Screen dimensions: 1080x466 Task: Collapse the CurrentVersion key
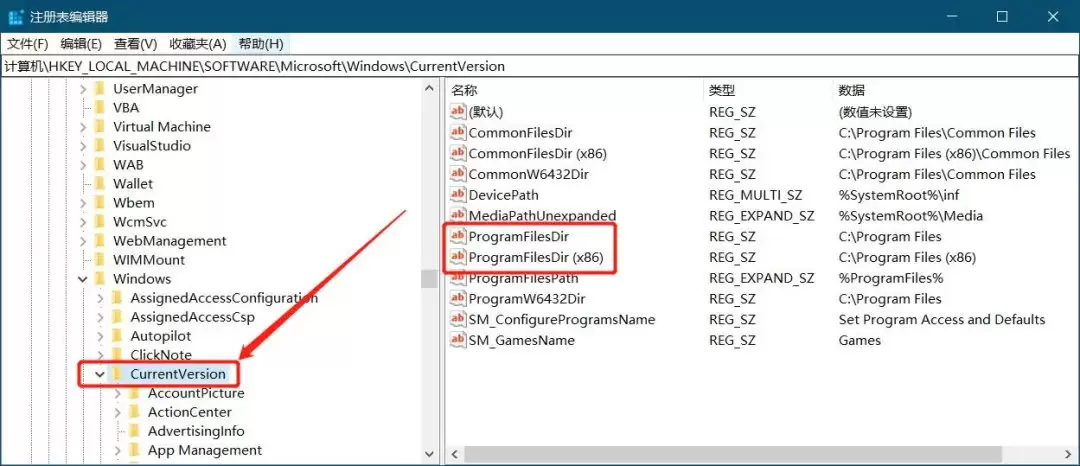[x=101, y=374]
